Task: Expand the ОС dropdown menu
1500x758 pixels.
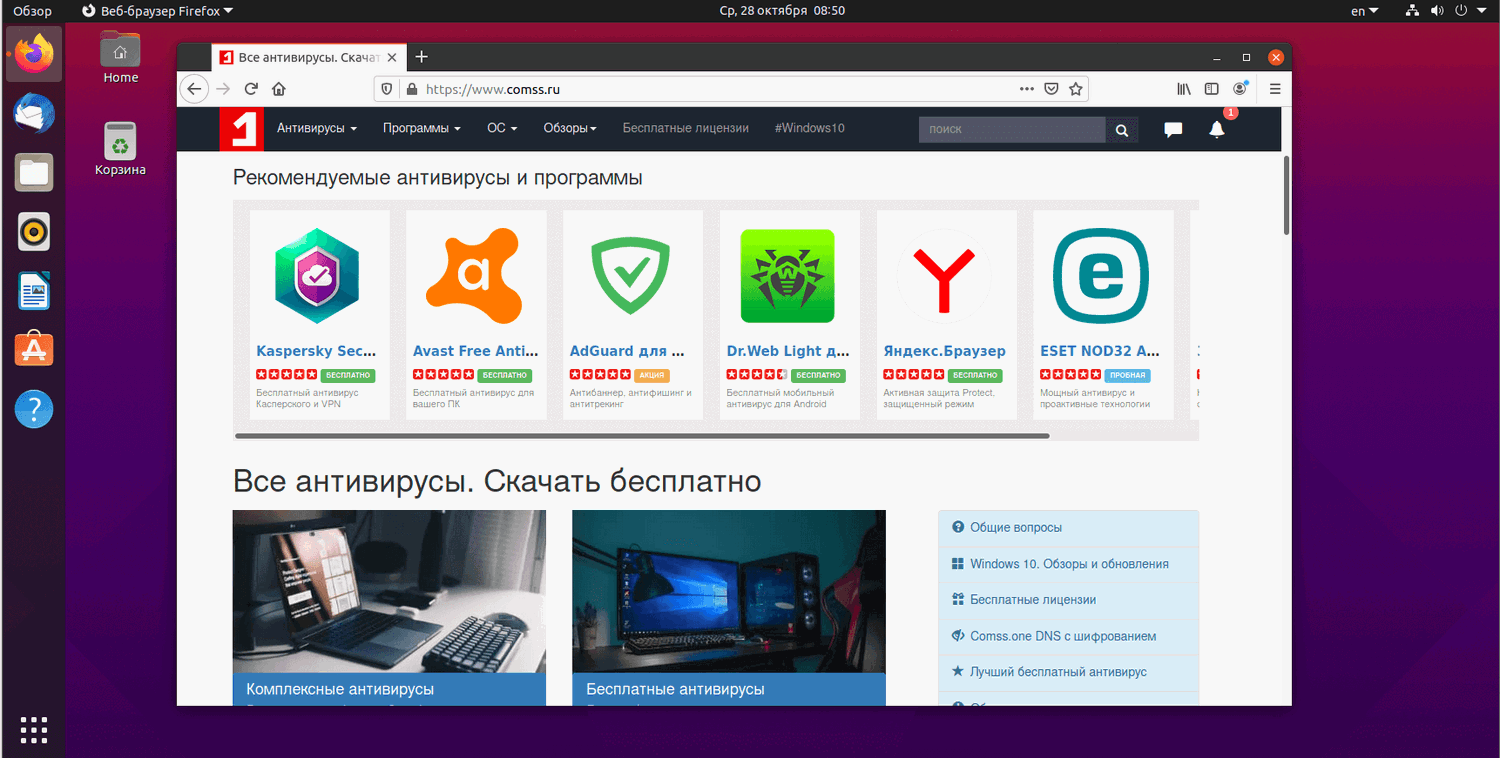Action: click(502, 128)
